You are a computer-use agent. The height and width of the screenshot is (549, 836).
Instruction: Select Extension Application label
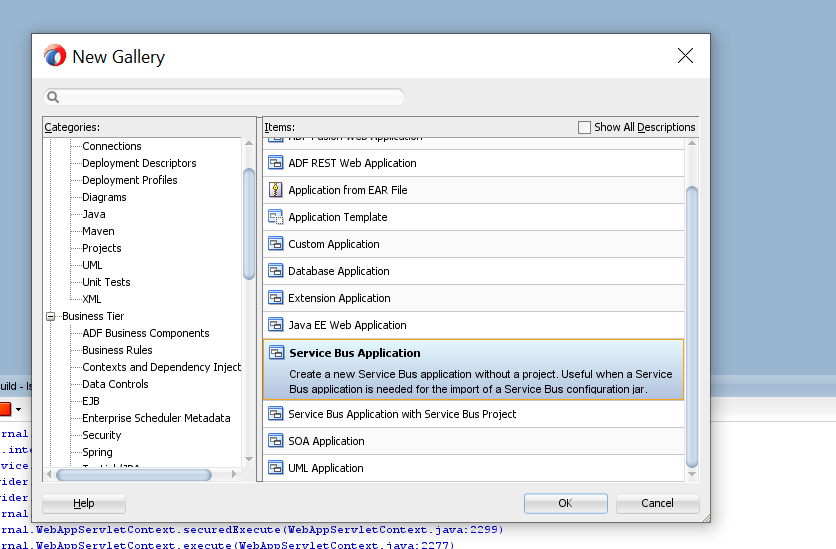339,298
